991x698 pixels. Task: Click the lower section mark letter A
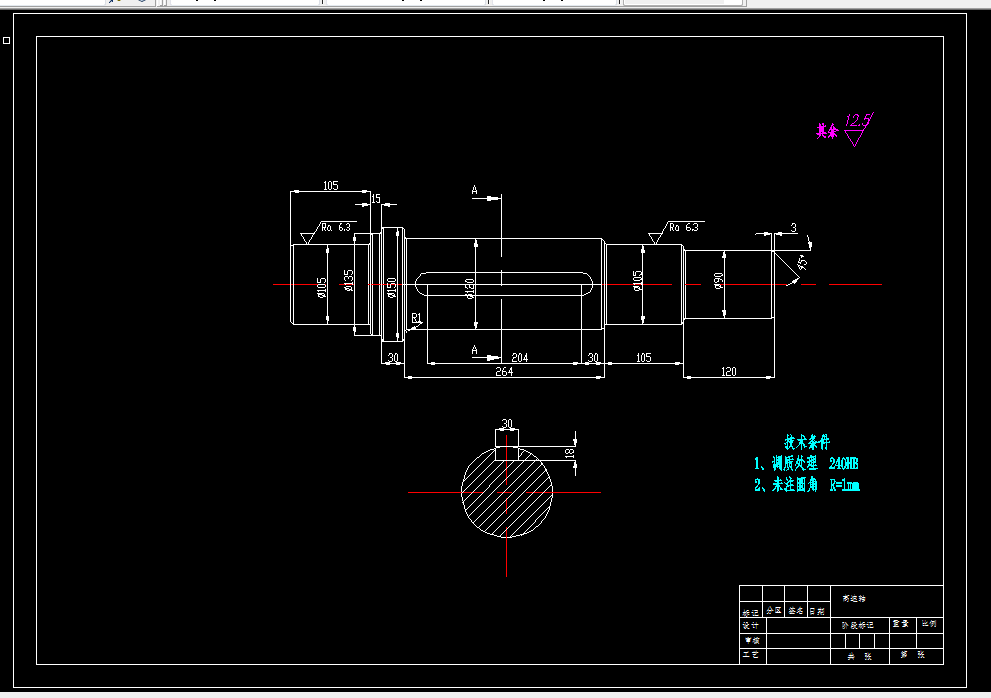(475, 350)
